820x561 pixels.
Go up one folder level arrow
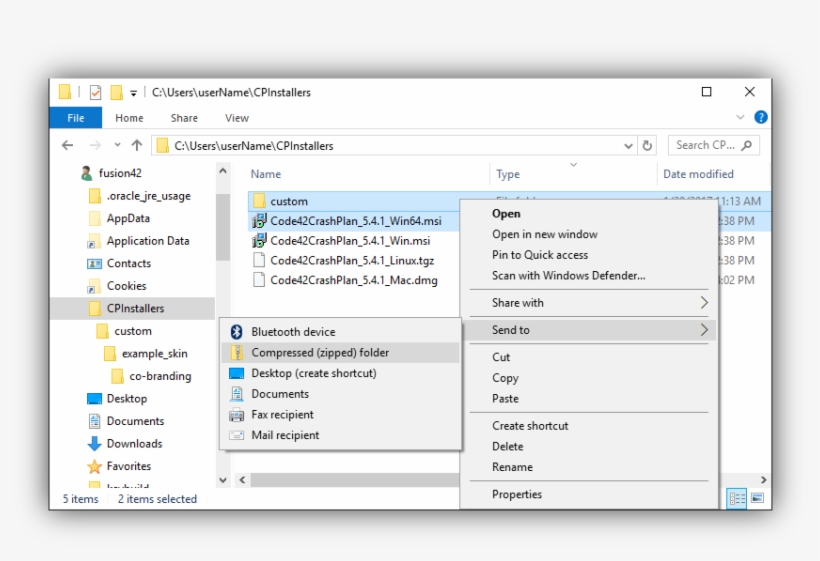point(137,145)
